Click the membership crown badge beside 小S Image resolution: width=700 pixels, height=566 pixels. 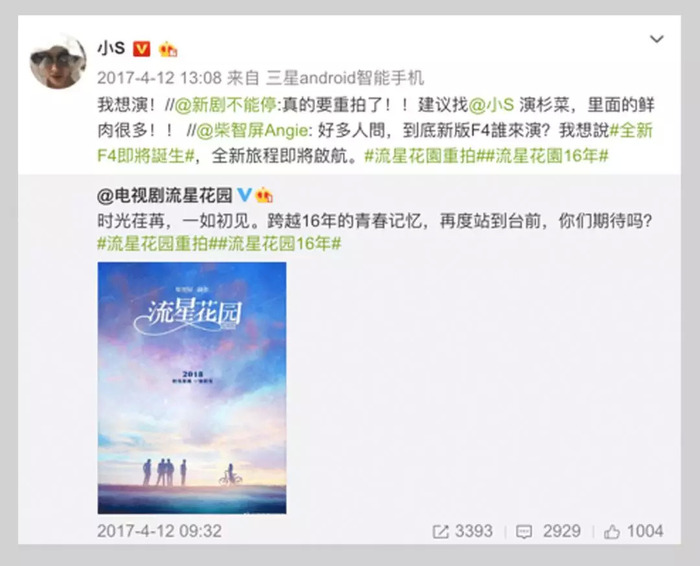[168, 49]
